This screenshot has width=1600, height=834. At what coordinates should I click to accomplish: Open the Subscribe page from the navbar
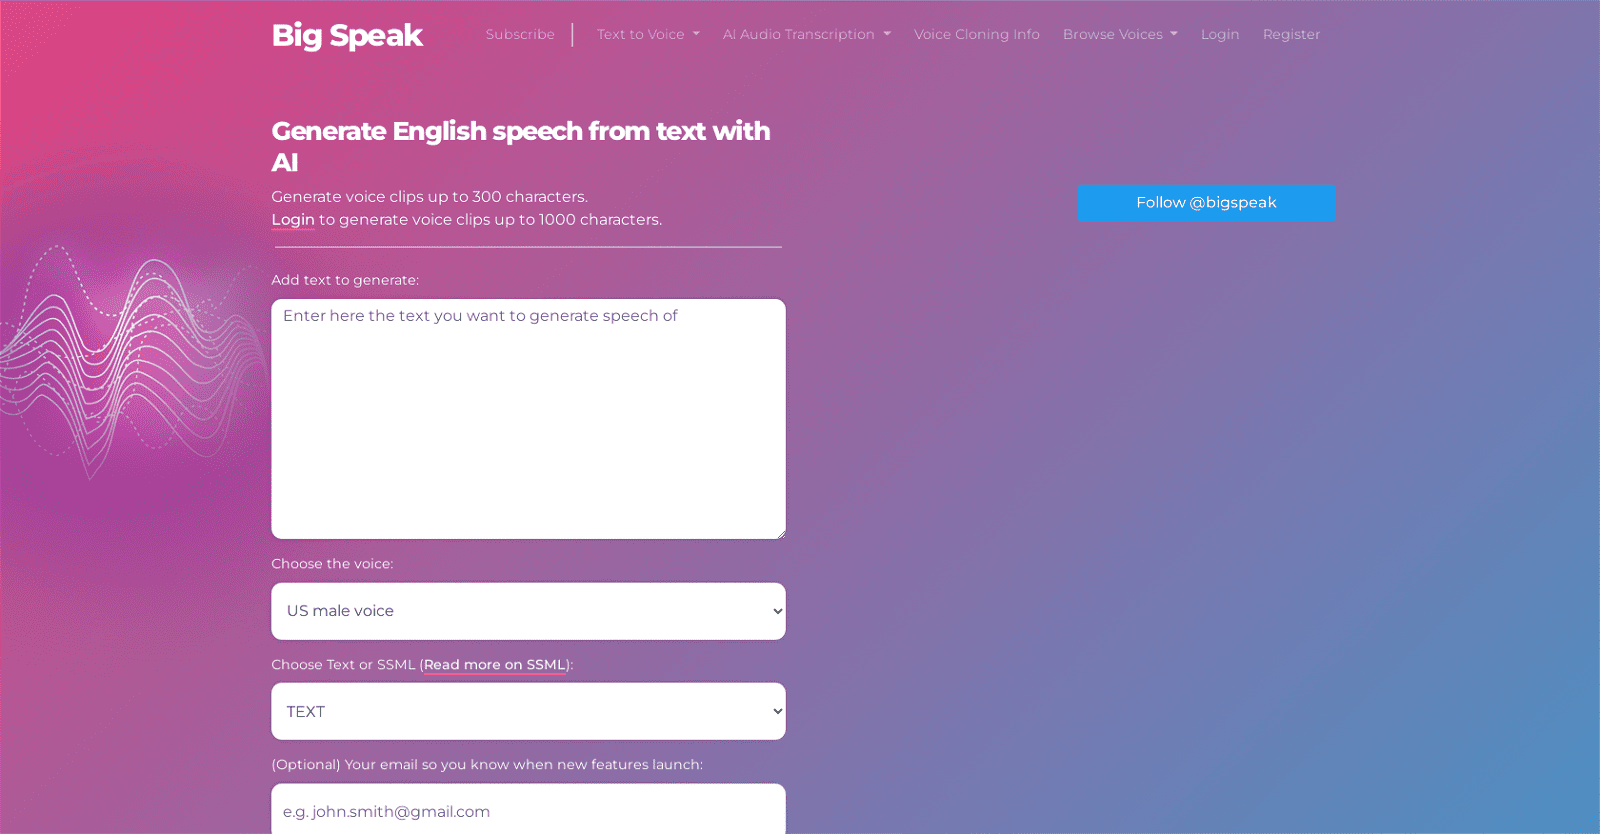coord(520,34)
